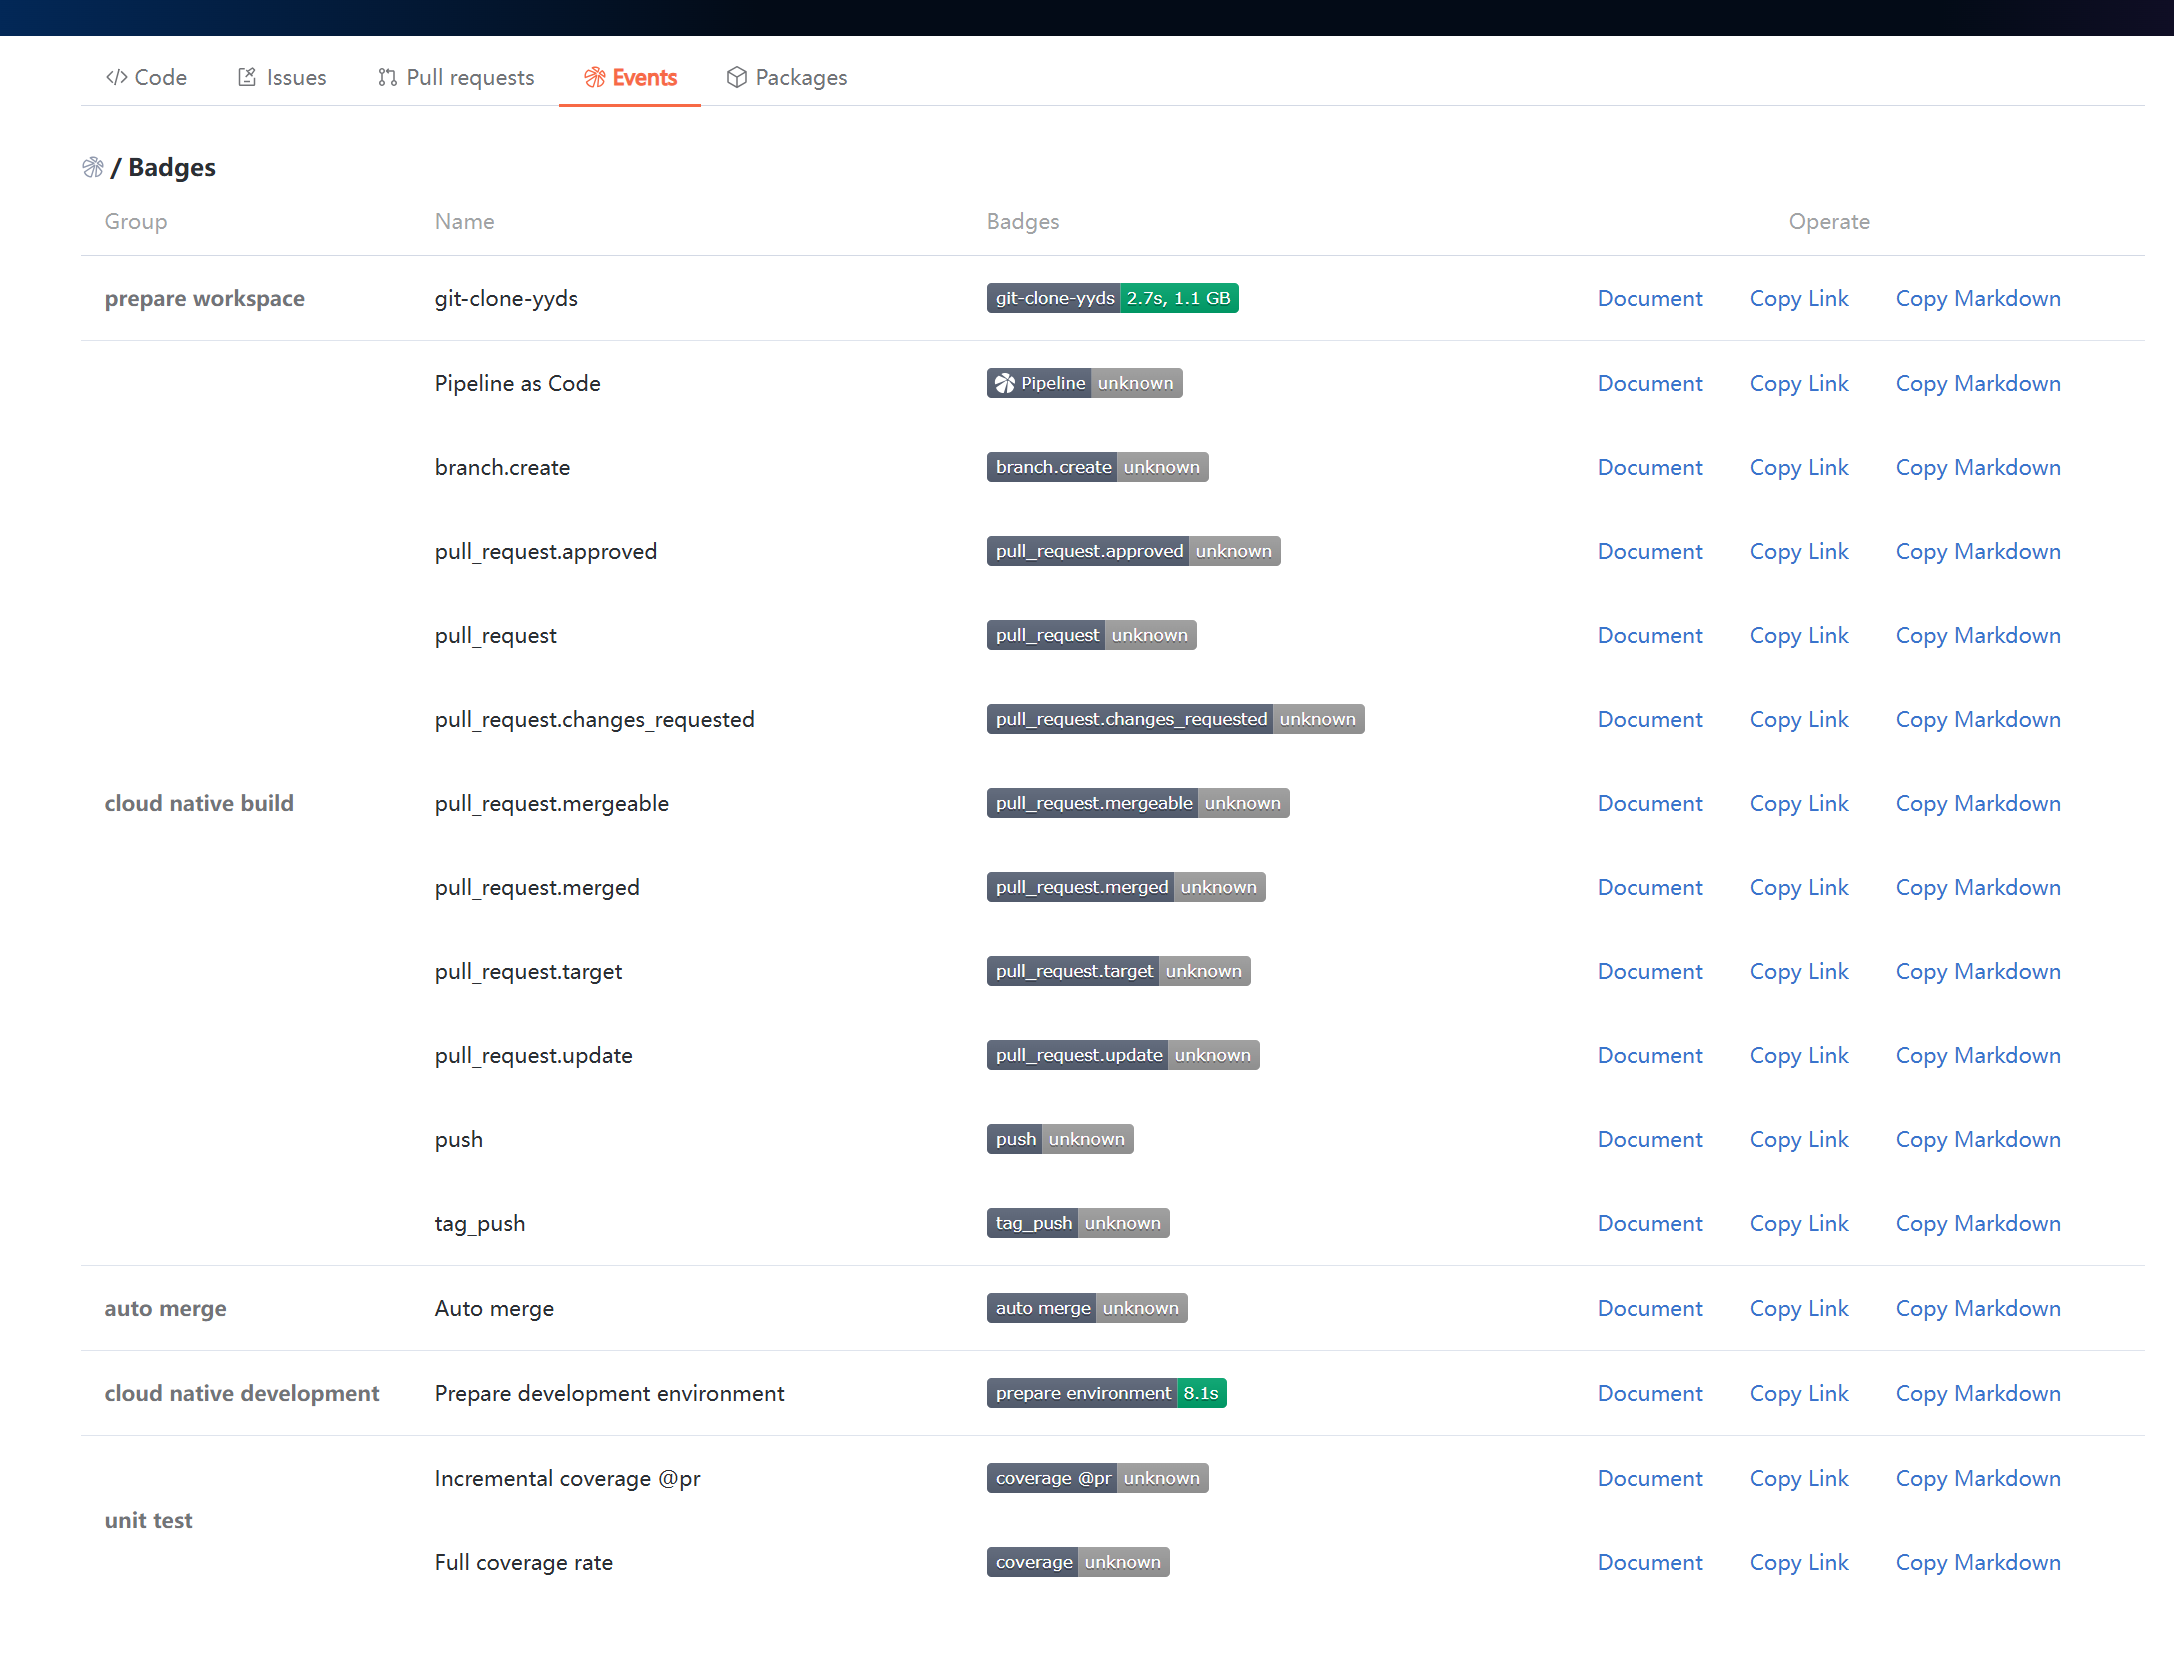
Task: Copy Markdown for Full coverage rate
Action: [x=1977, y=1562]
